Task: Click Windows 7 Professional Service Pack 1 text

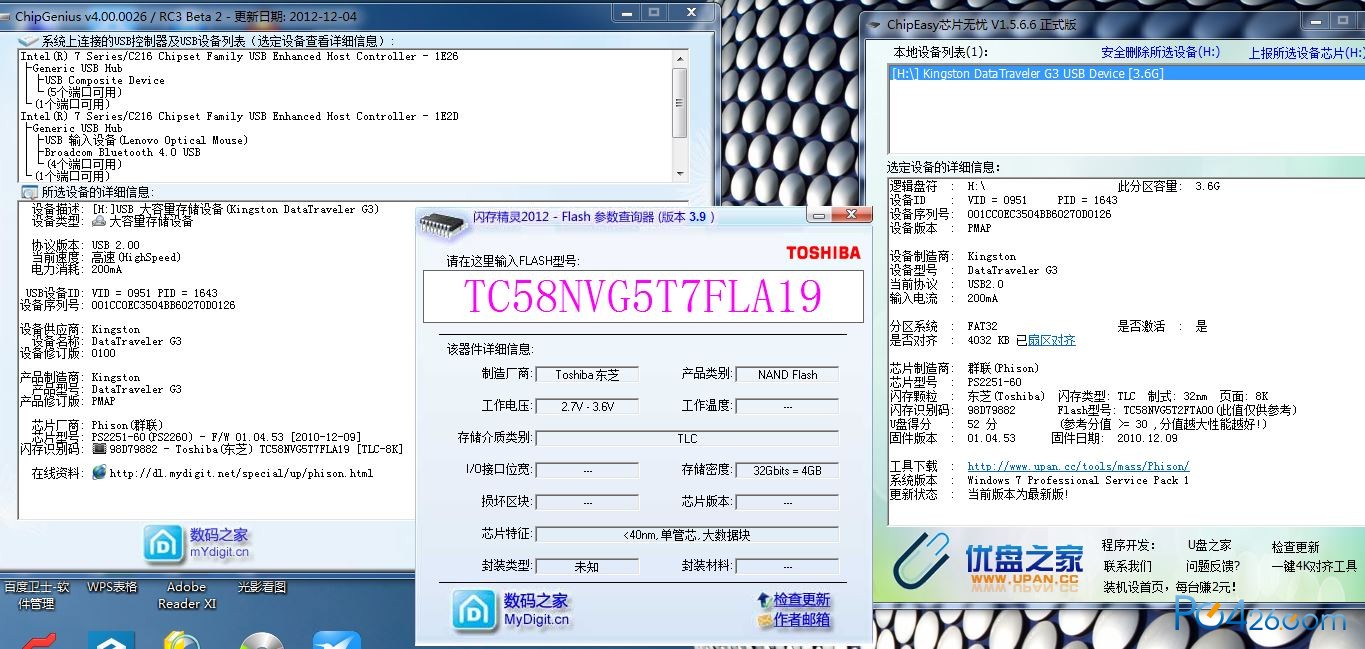Action: (x=1078, y=480)
